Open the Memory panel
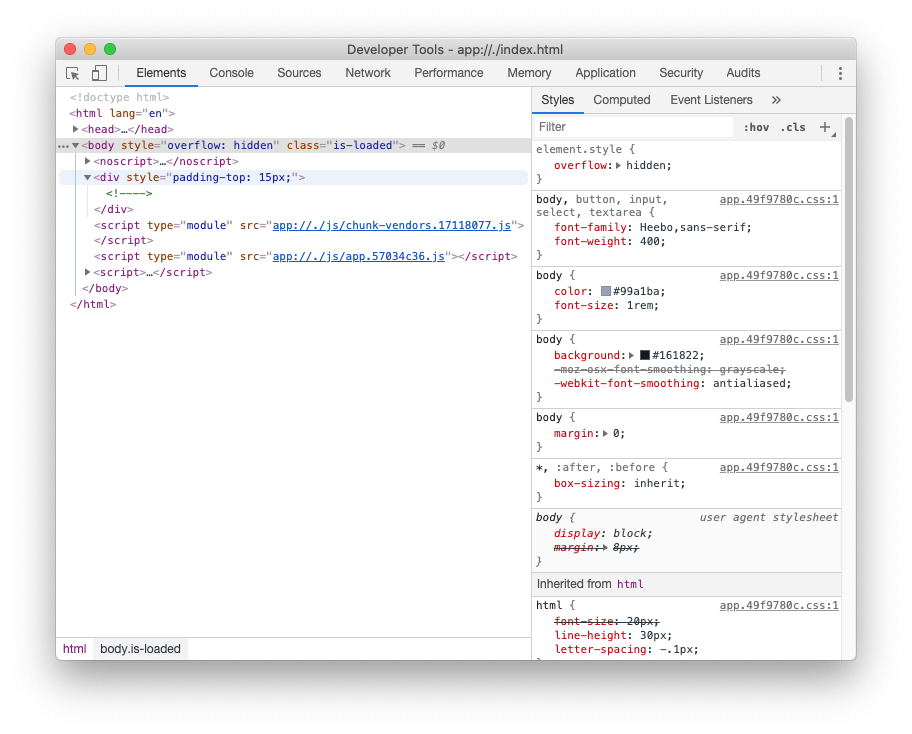Image resolution: width=912 pixels, height=734 pixels. tap(529, 73)
